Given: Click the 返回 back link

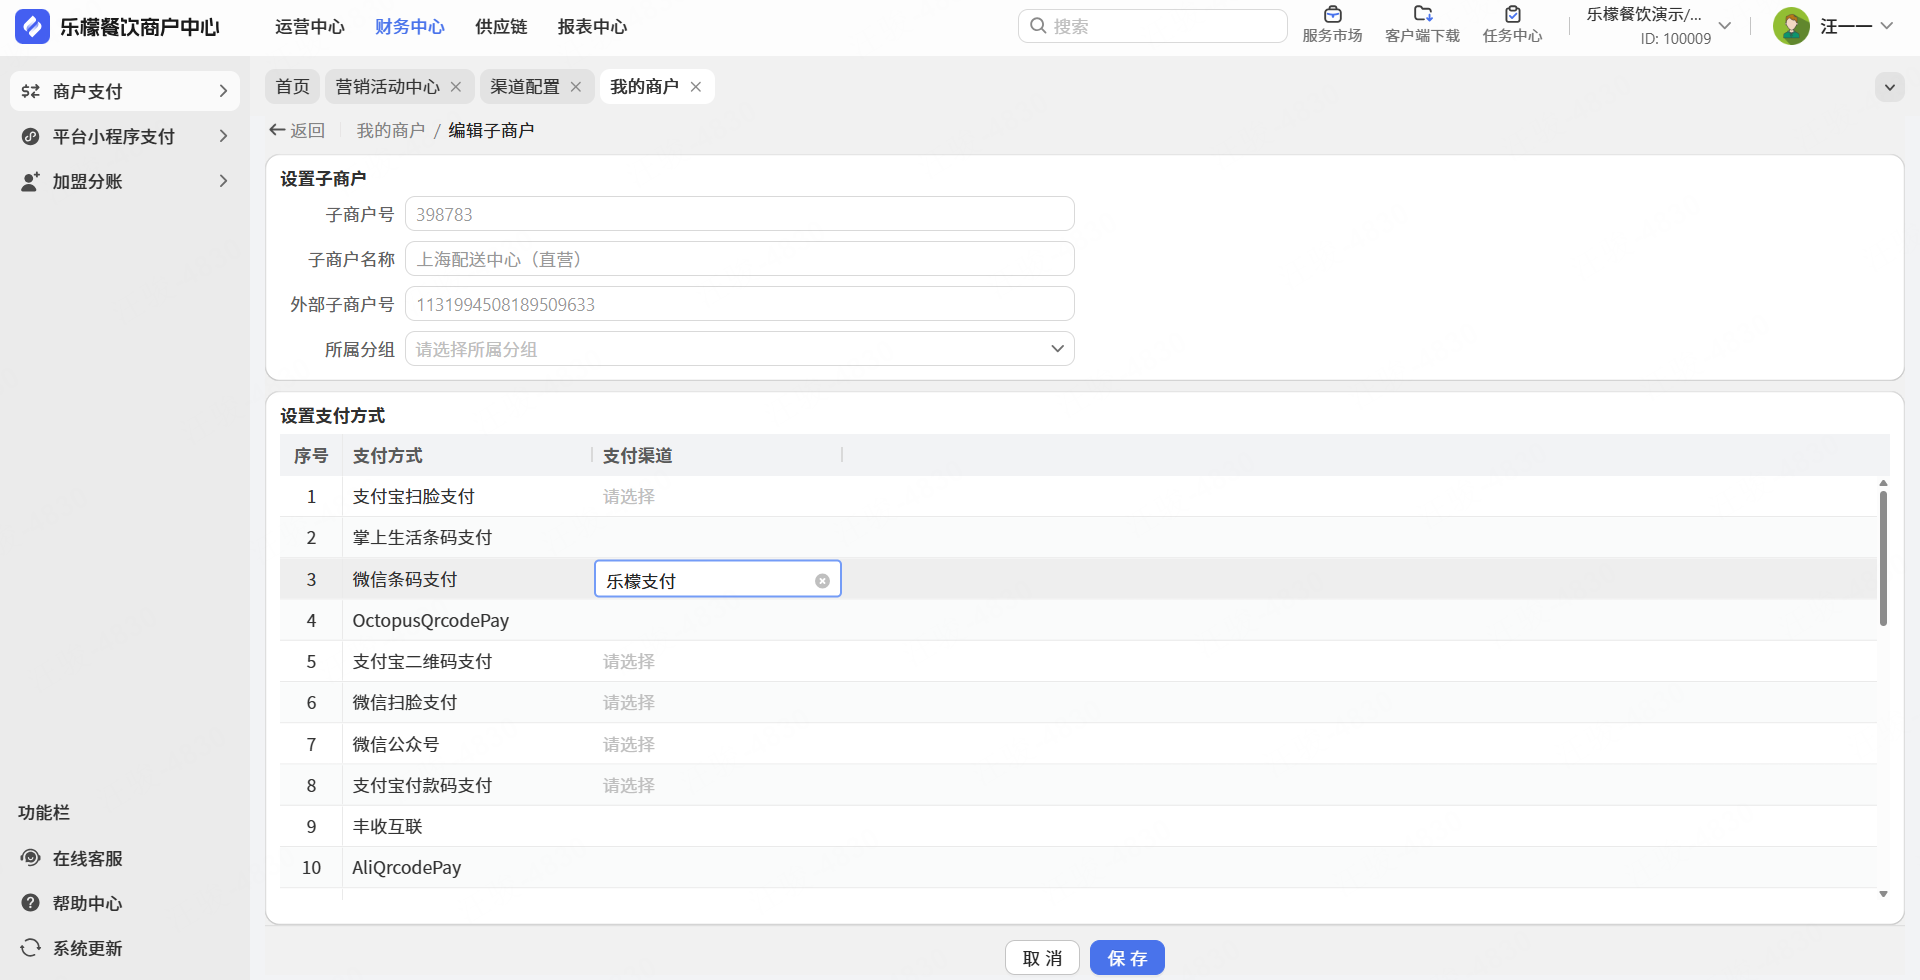Looking at the screenshot, I should (x=297, y=130).
